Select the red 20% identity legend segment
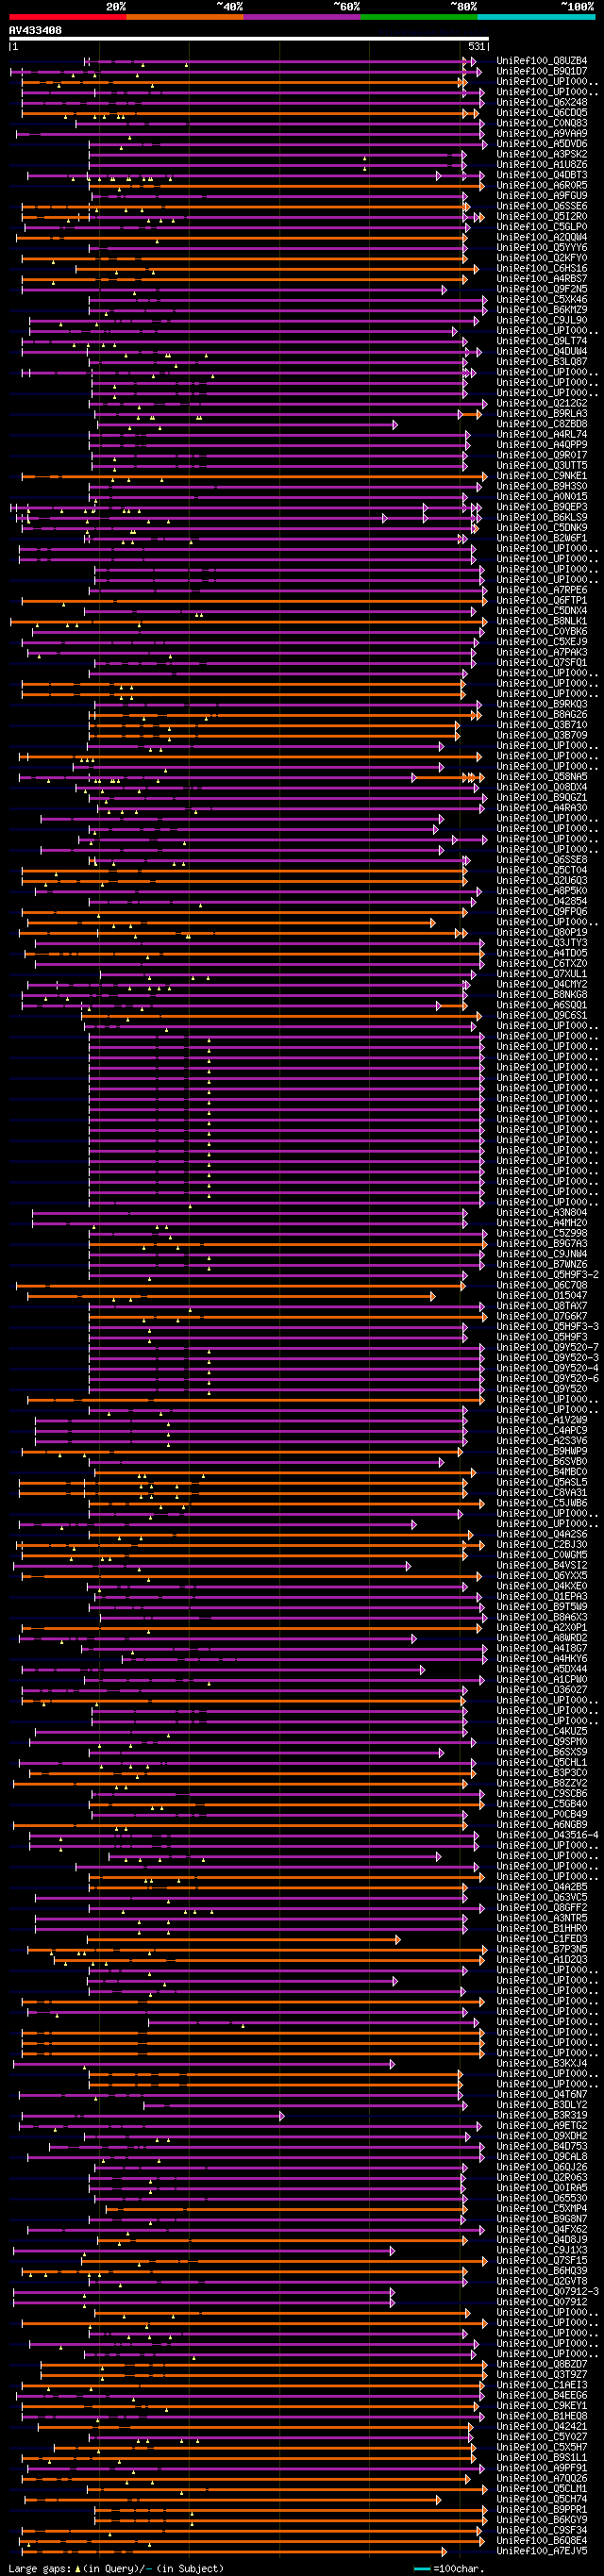The image size is (604, 2576). pyautogui.click(x=68, y=17)
